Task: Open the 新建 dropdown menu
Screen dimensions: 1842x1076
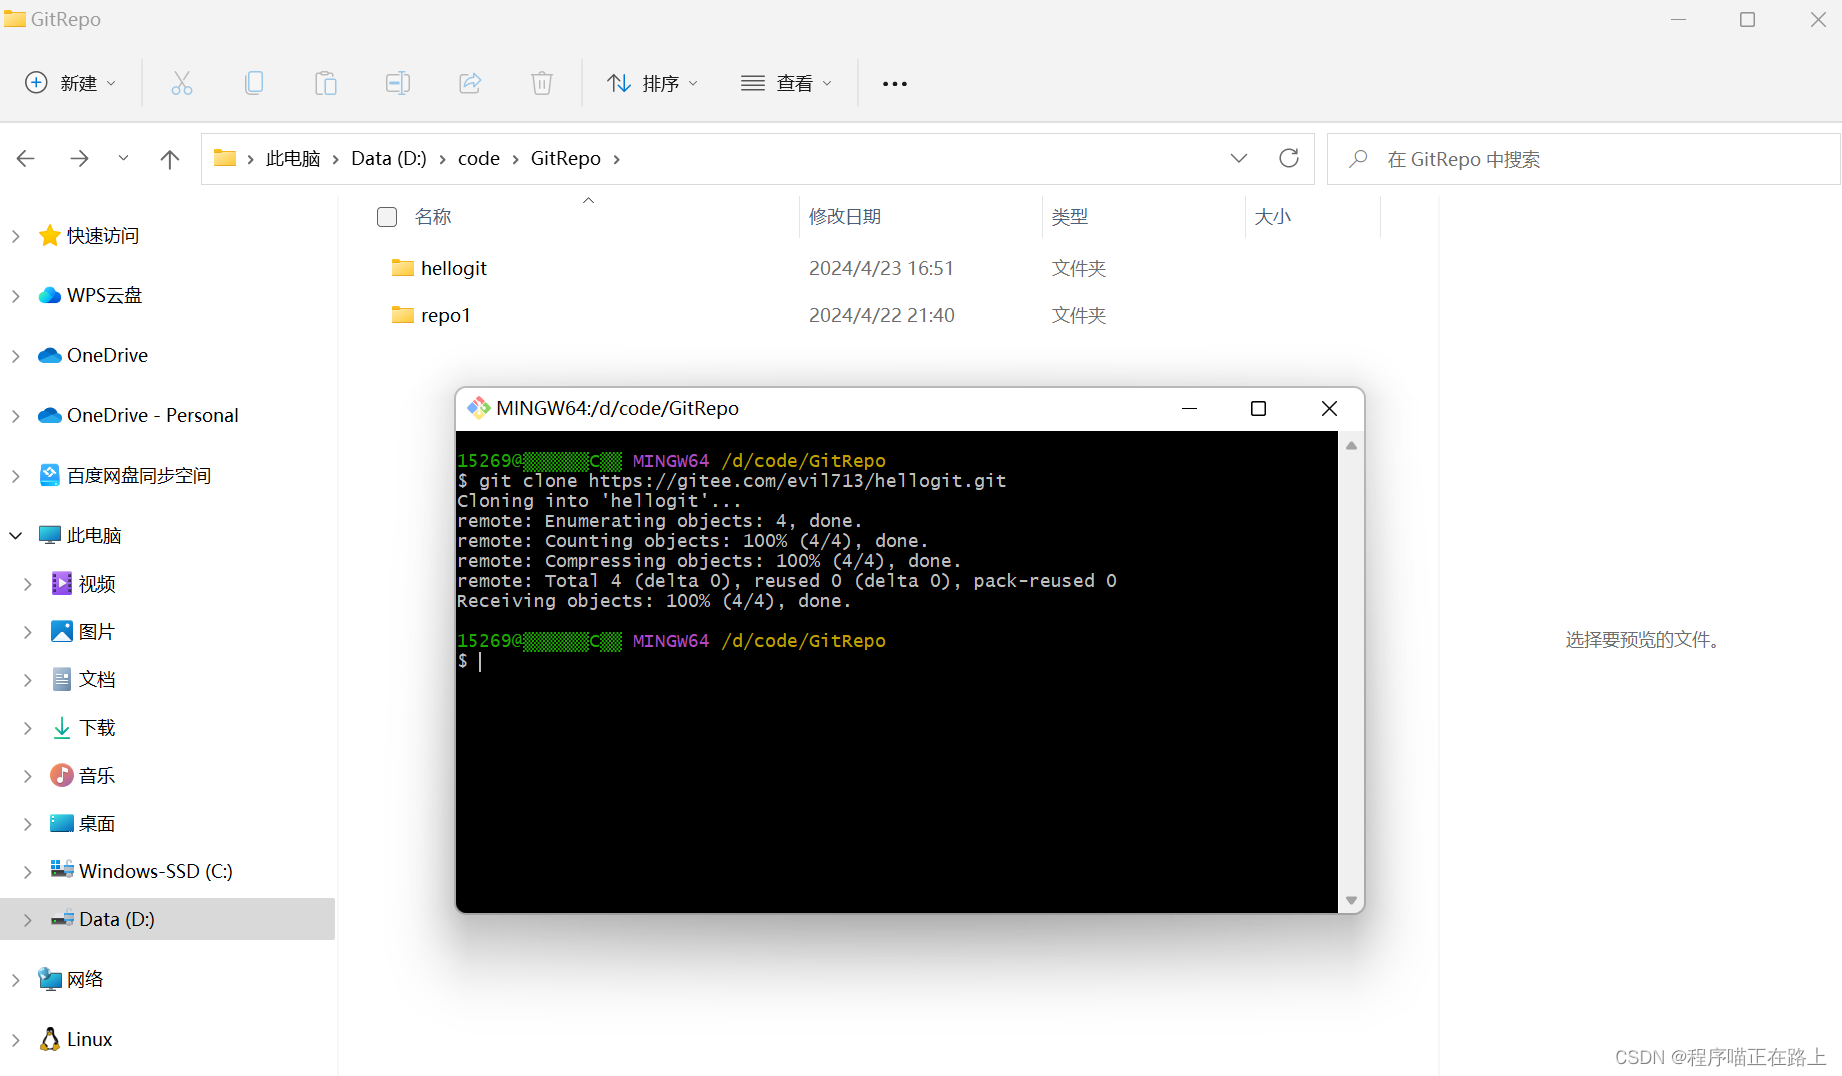Action: pos(70,83)
